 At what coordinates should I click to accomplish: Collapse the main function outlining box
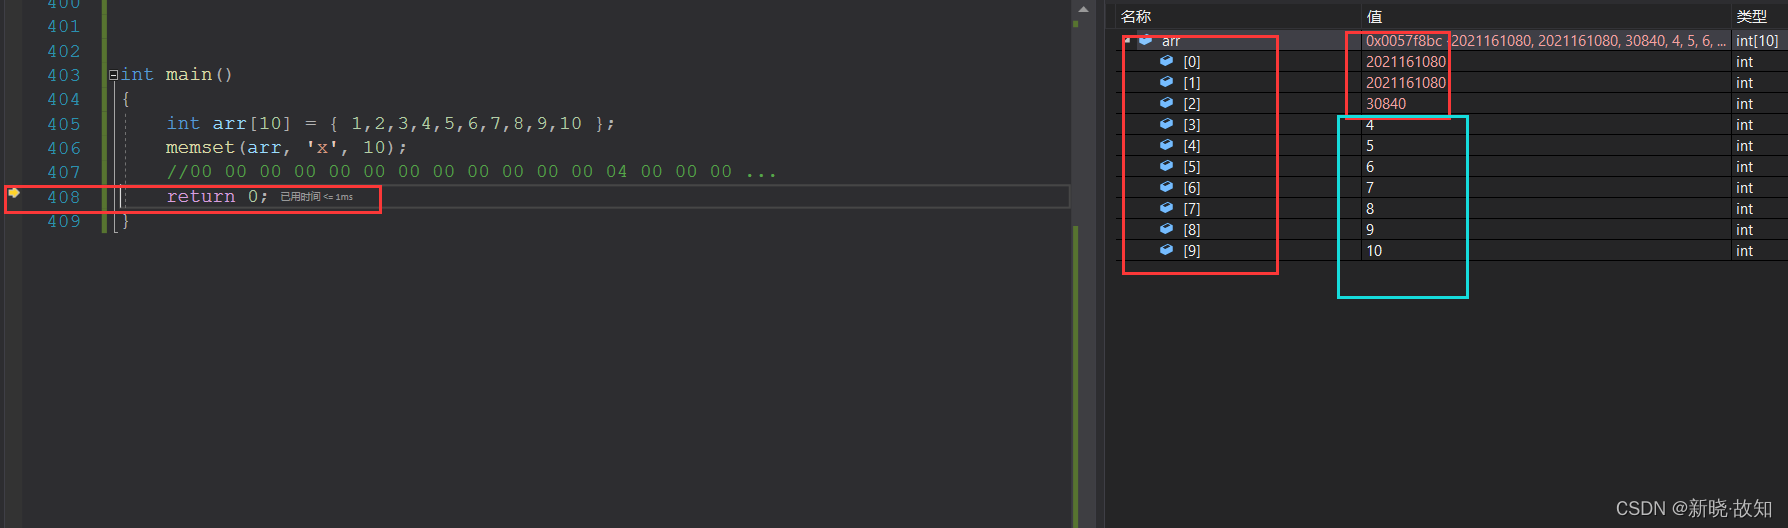[x=113, y=75]
